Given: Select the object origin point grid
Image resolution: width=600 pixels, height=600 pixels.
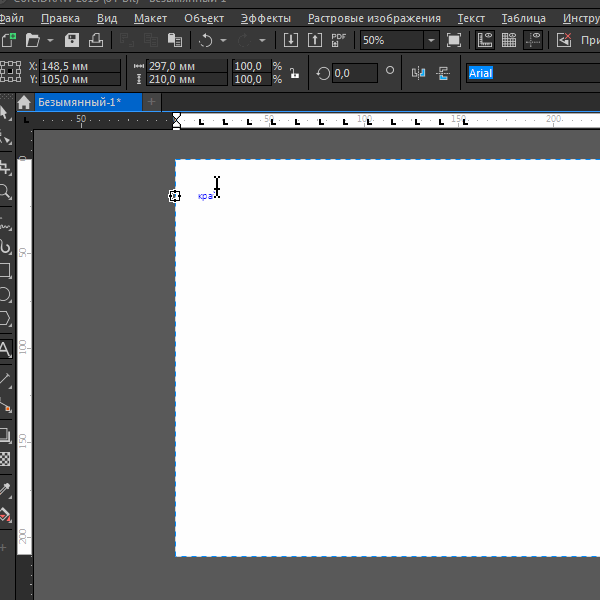Looking at the screenshot, I should pos(11,72).
